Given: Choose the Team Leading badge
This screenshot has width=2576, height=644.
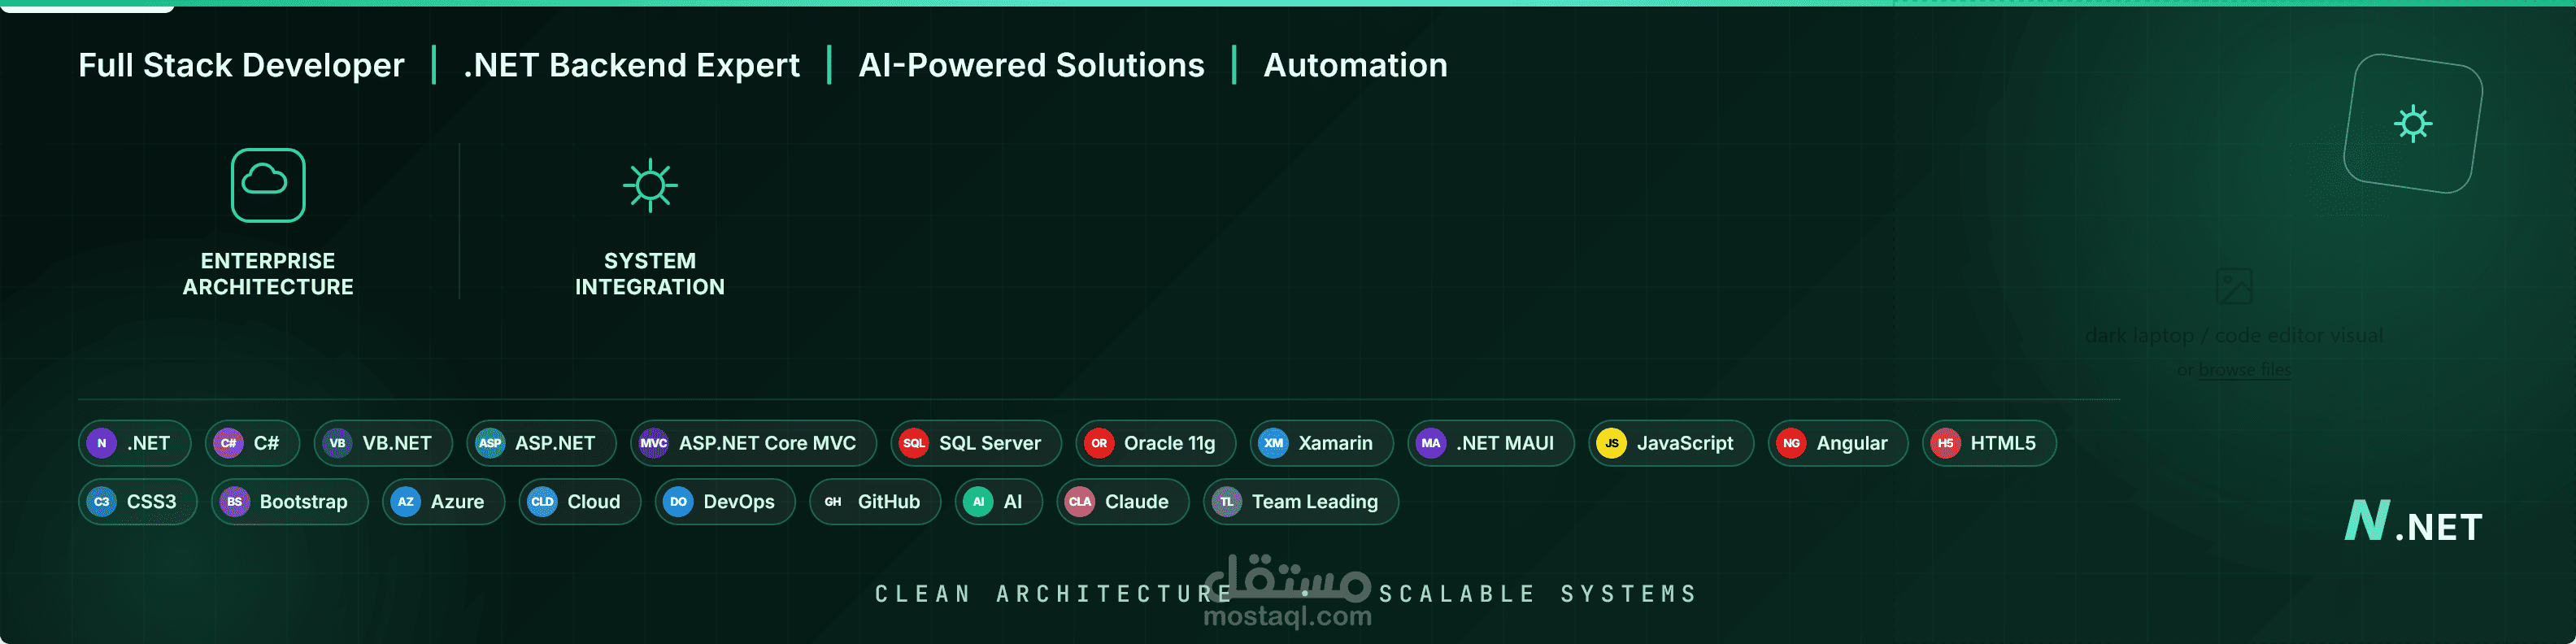Looking at the screenshot, I should [1301, 502].
